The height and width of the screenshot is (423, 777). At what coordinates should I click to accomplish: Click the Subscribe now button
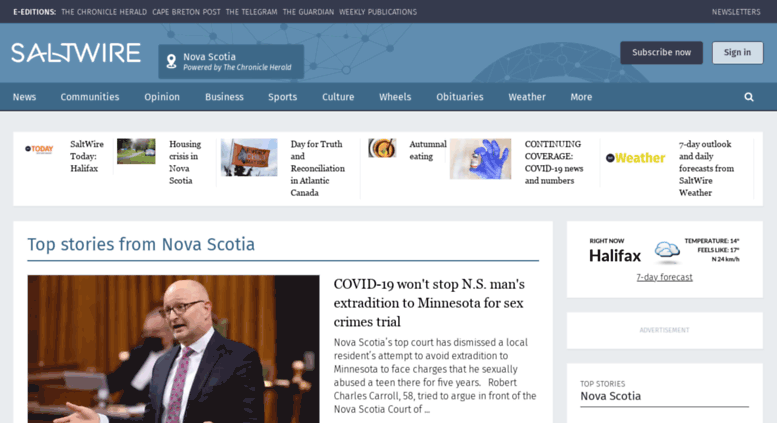[661, 53]
